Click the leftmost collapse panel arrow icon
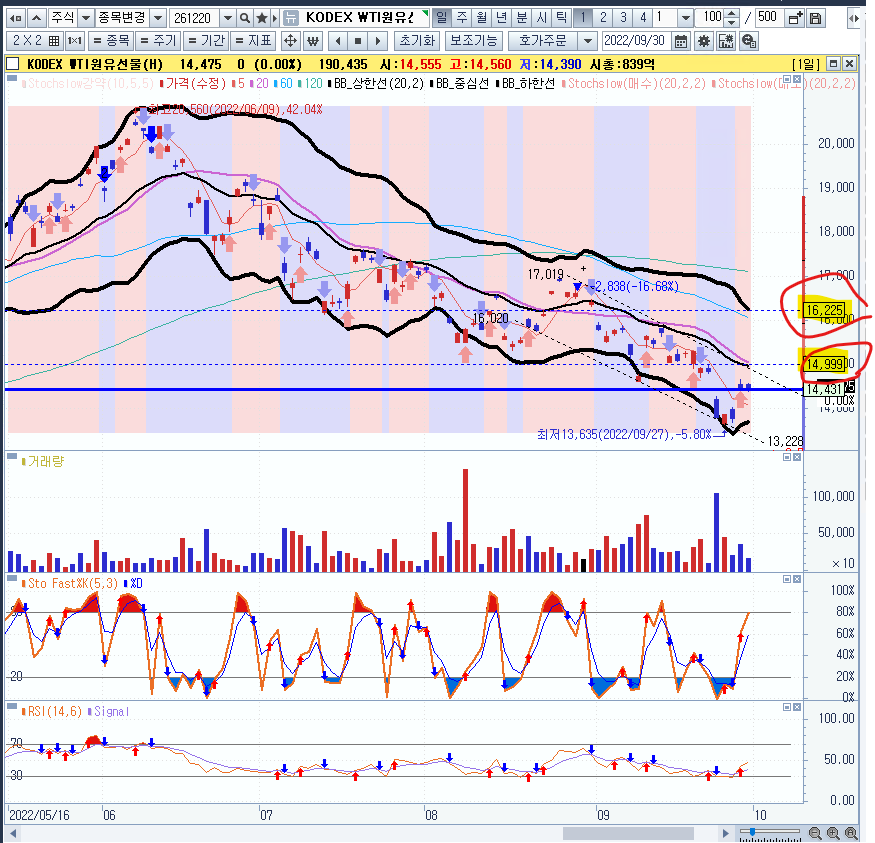The image size is (875, 843). [x=16, y=18]
